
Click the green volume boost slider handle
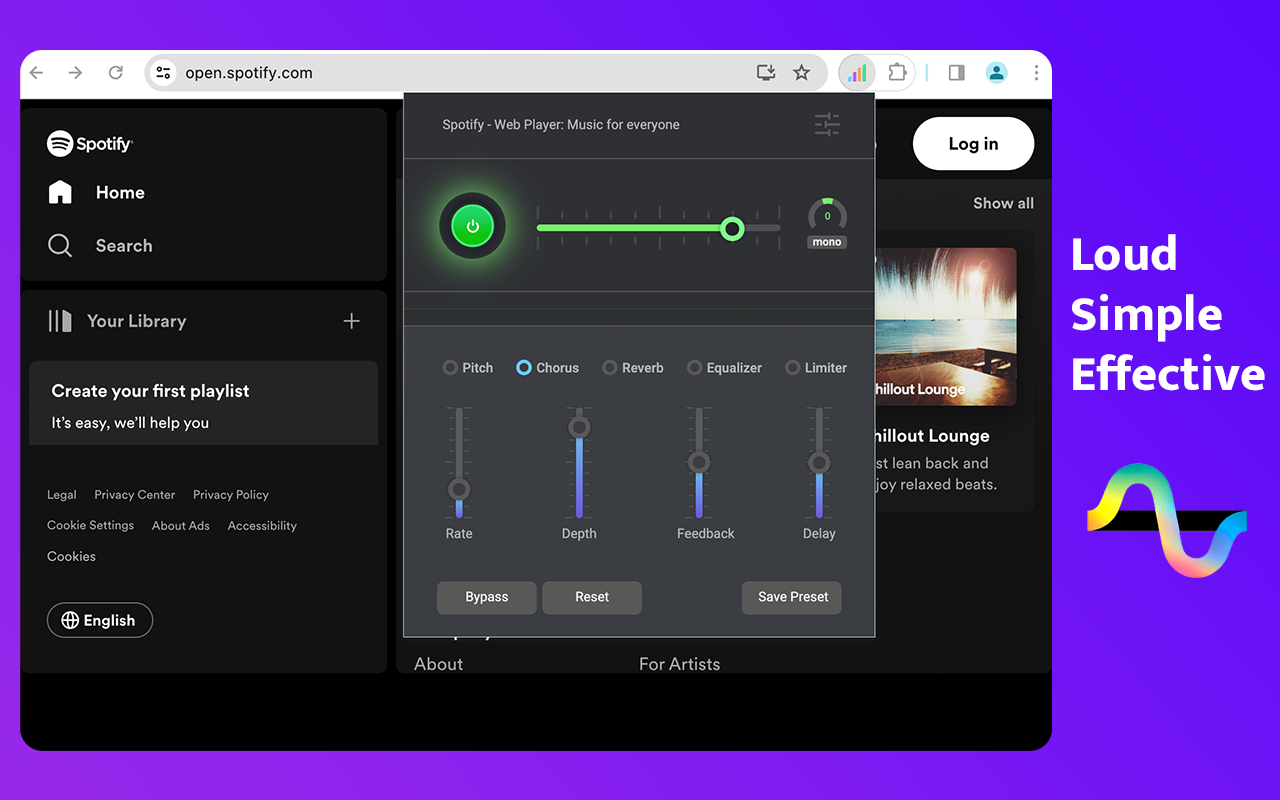733,229
